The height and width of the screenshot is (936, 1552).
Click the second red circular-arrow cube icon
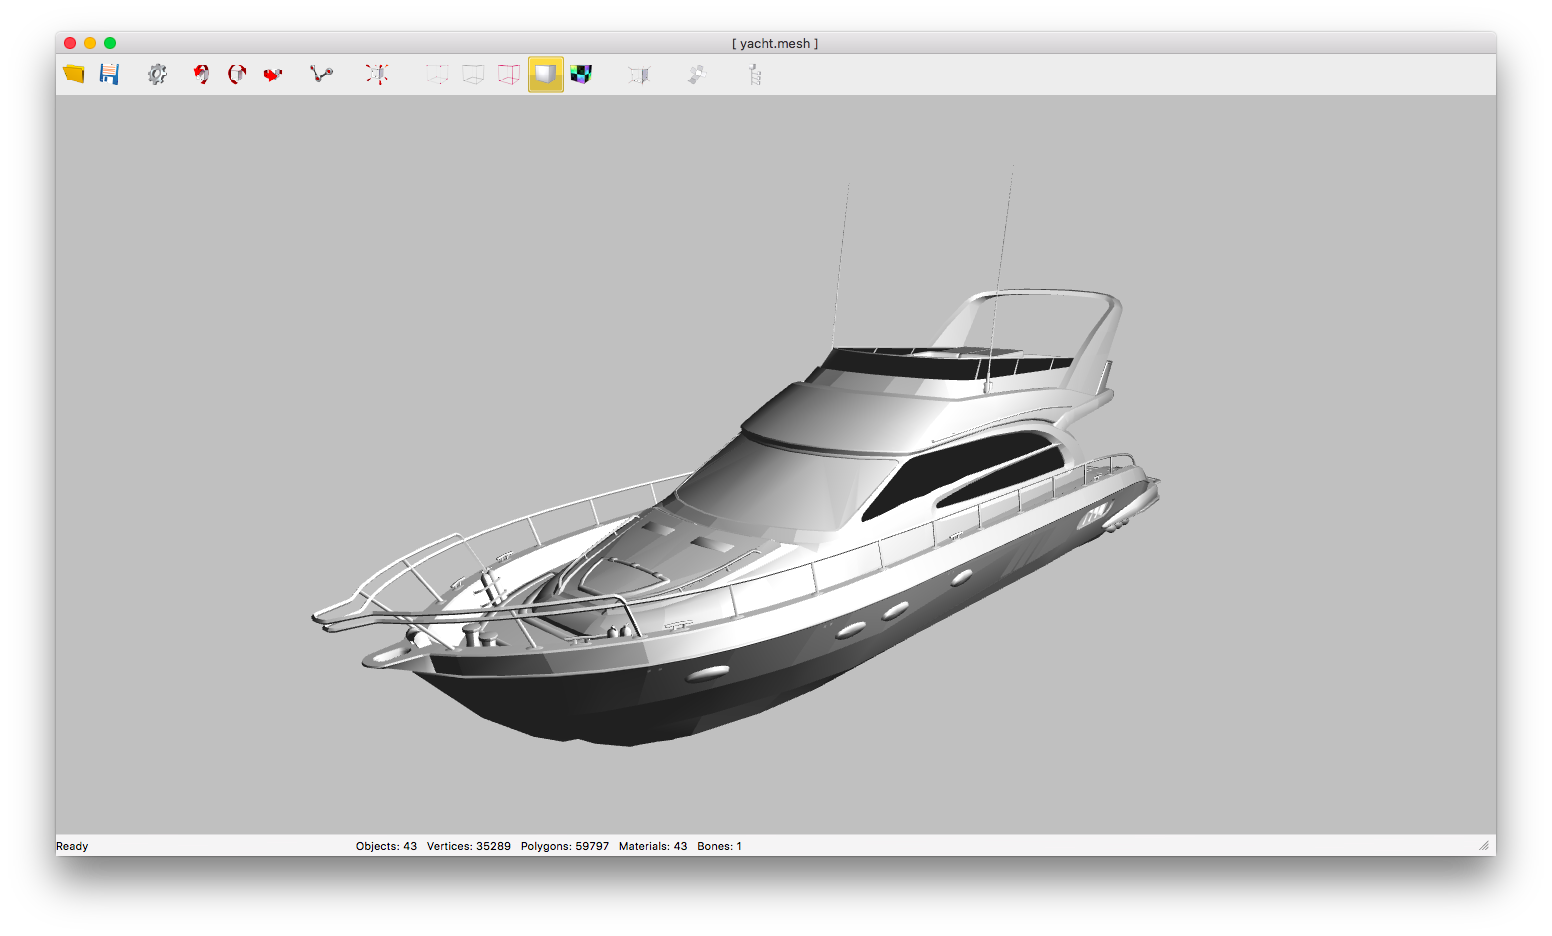237,74
